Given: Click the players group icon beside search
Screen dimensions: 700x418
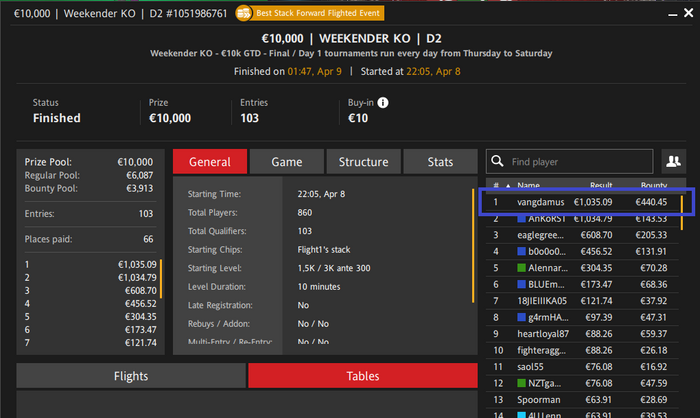Looking at the screenshot, I should (x=674, y=161).
